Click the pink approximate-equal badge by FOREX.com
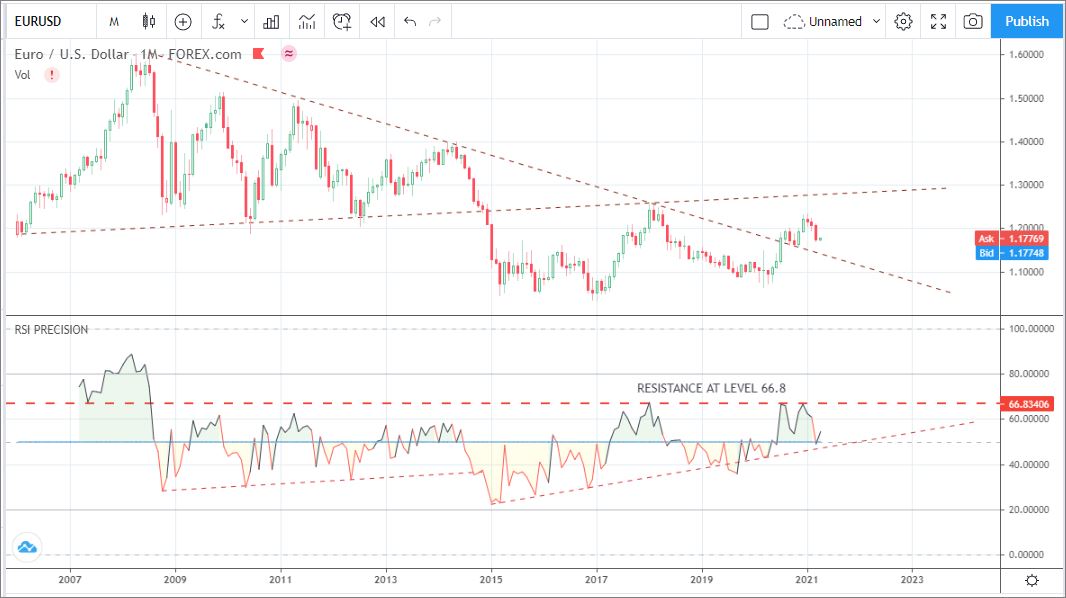The image size is (1066, 598). click(x=288, y=54)
